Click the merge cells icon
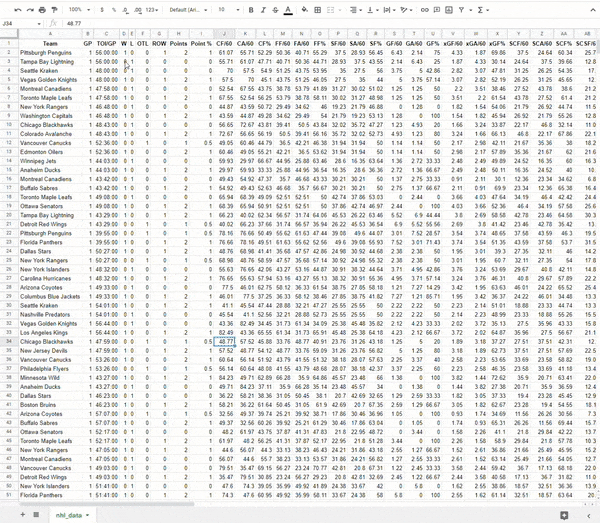Viewport: 600px width, 523px height. (331, 10)
